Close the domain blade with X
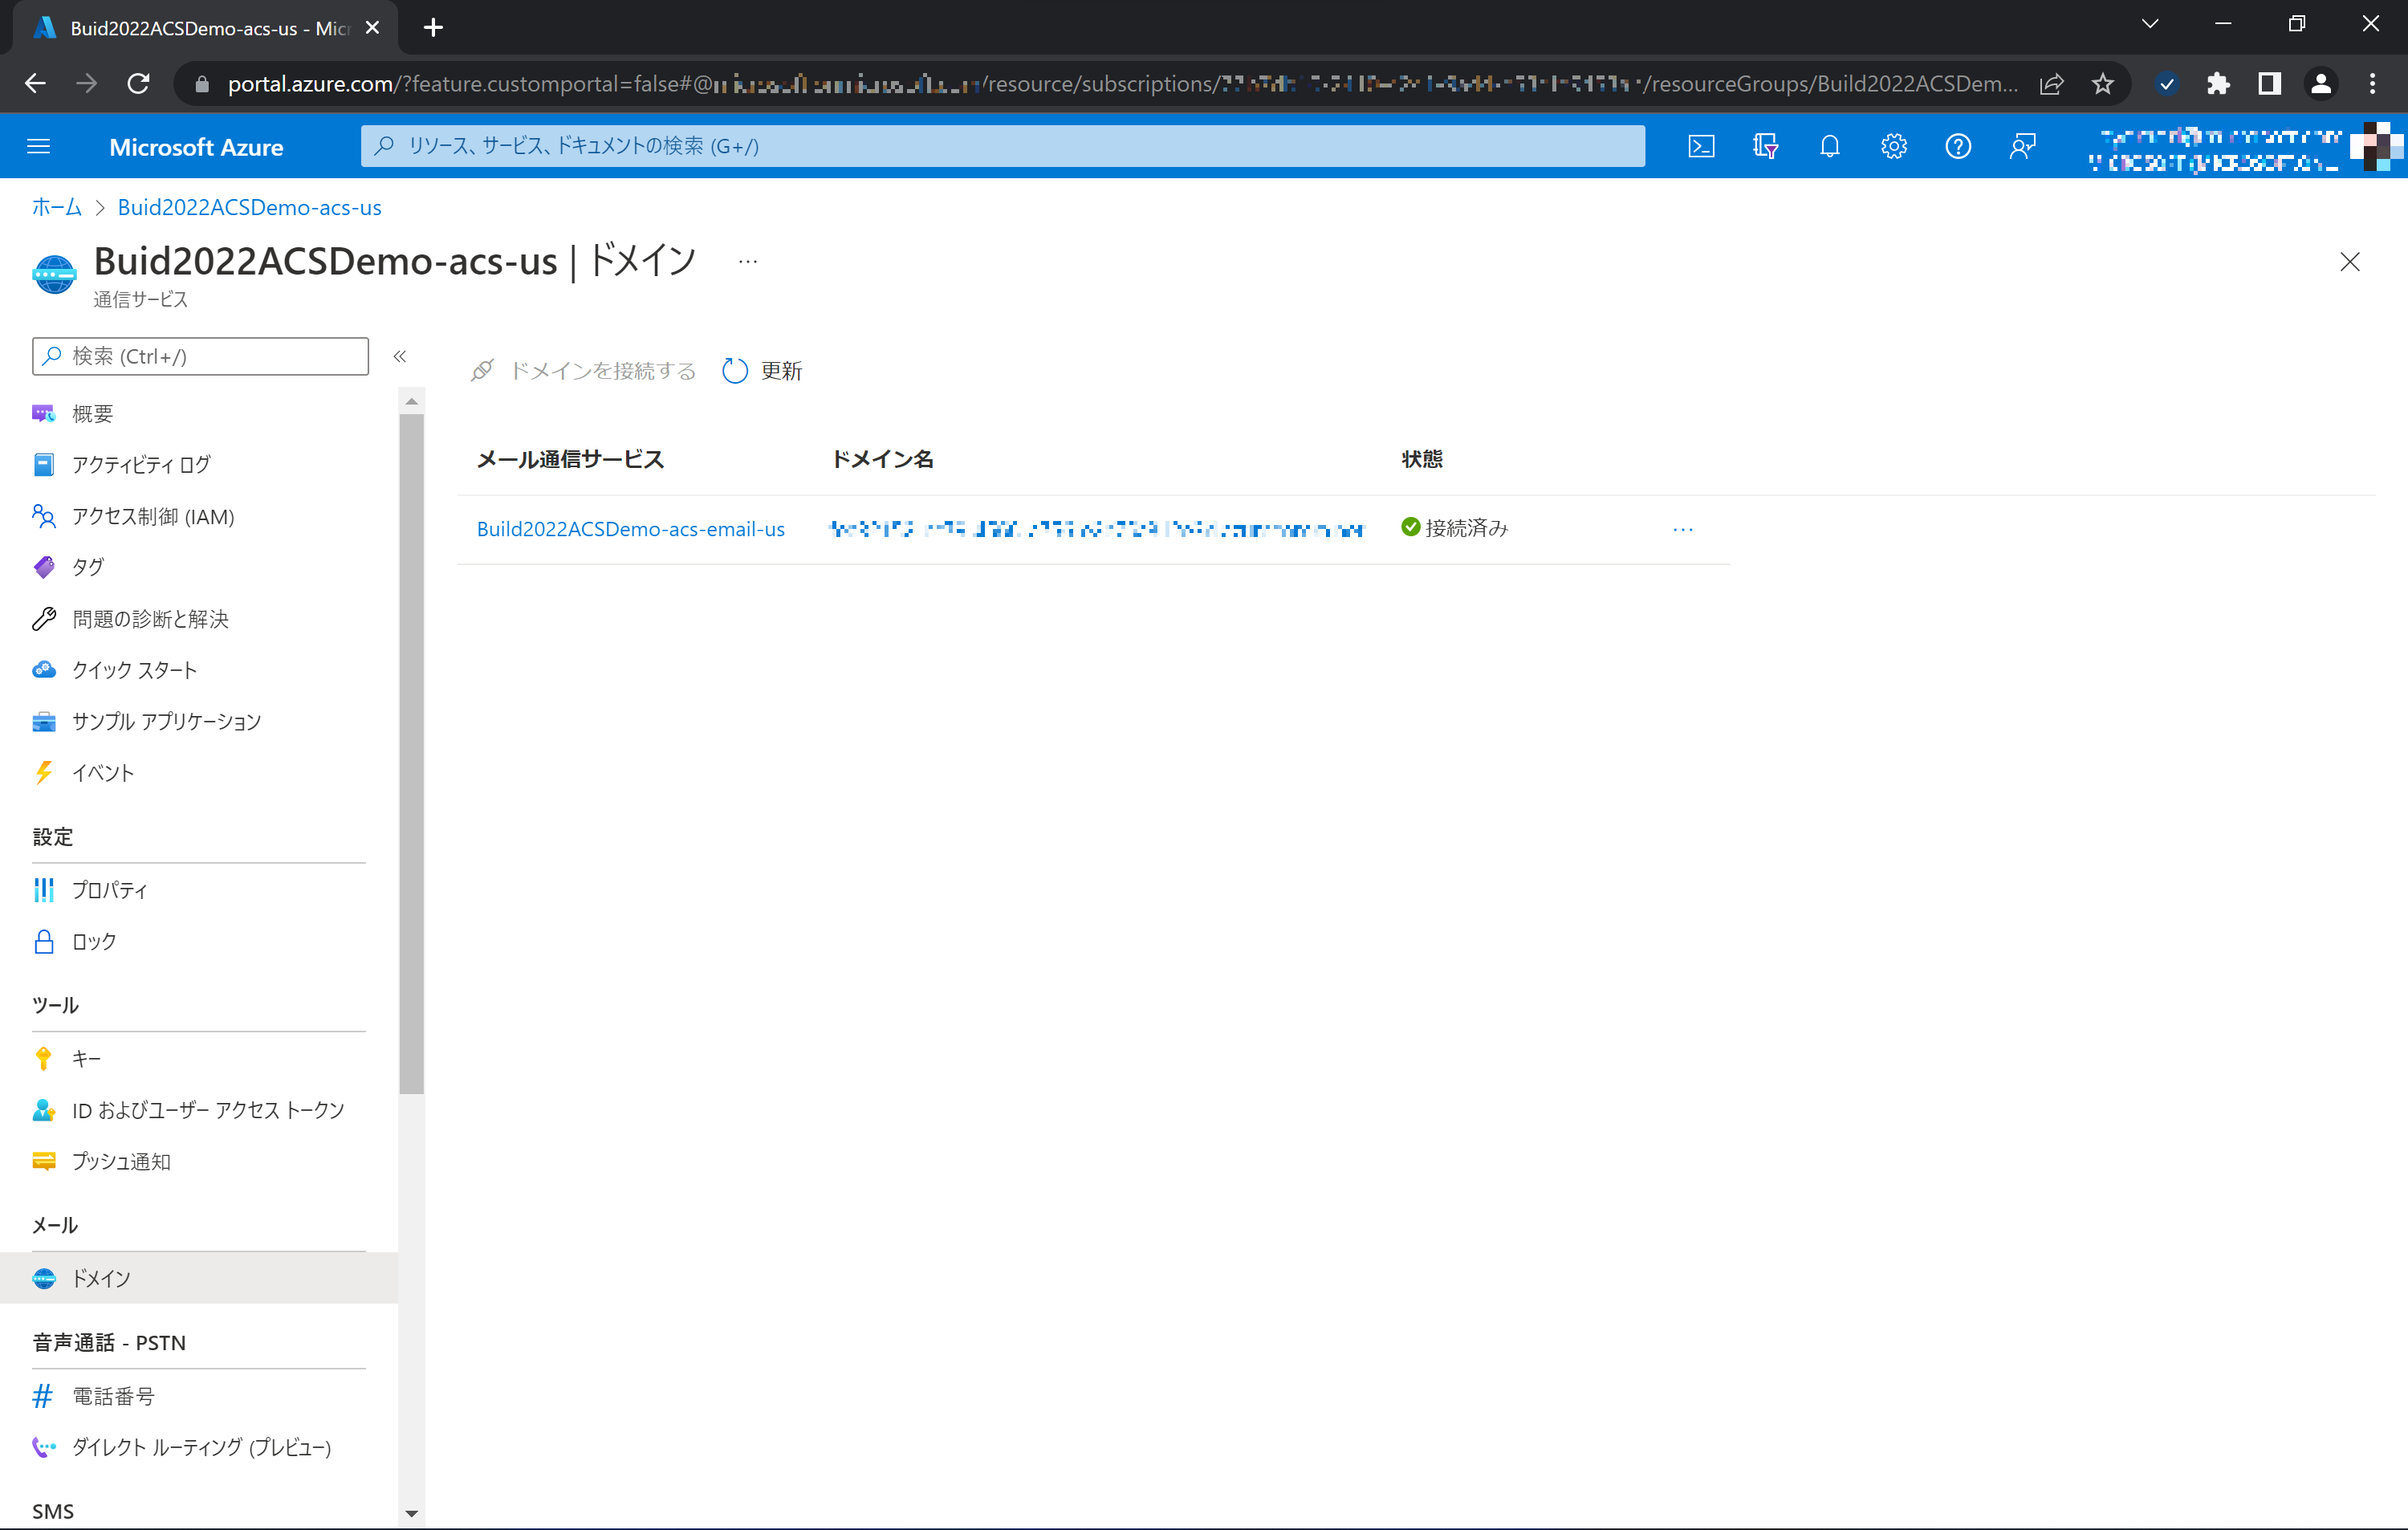2408x1530 pixels. [2349, 262]
